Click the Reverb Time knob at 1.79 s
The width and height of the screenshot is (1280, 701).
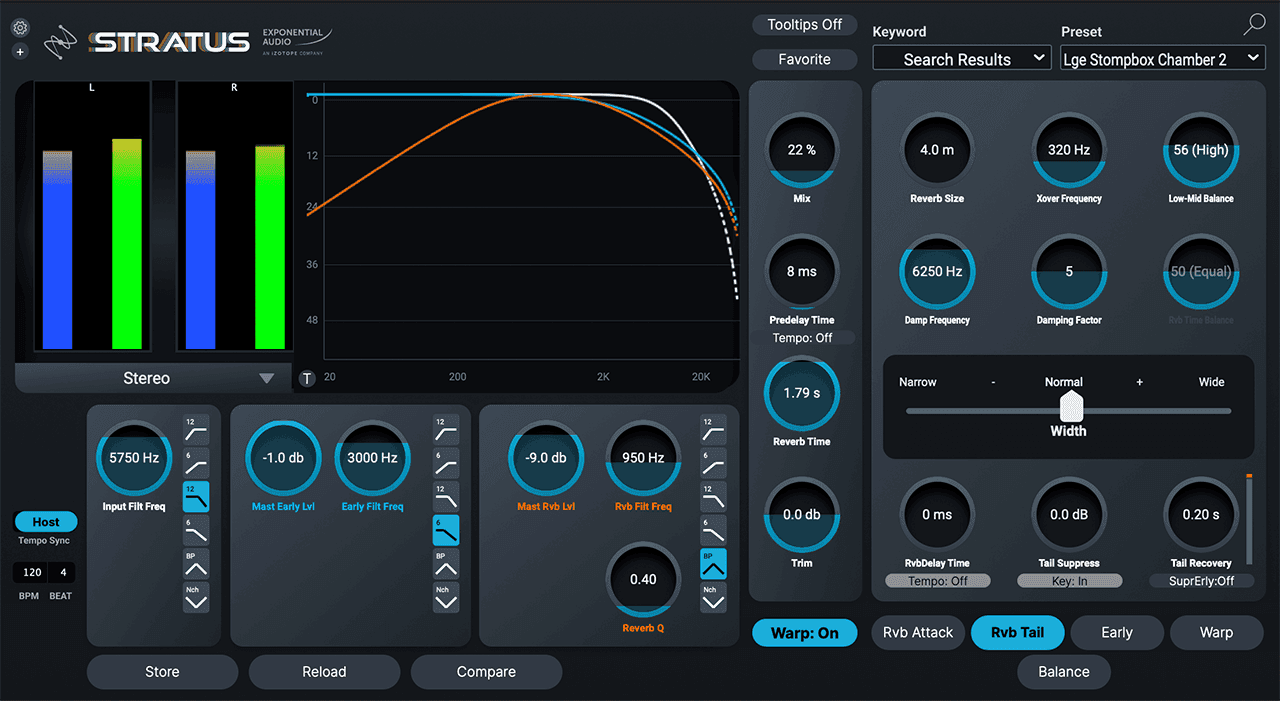(x=802, y=393)
